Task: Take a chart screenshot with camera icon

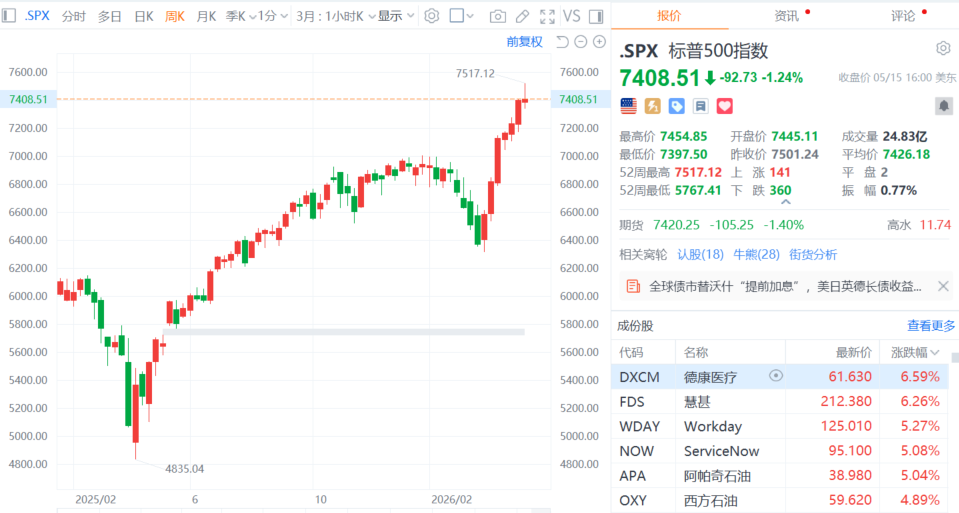Action: (498, 17)
